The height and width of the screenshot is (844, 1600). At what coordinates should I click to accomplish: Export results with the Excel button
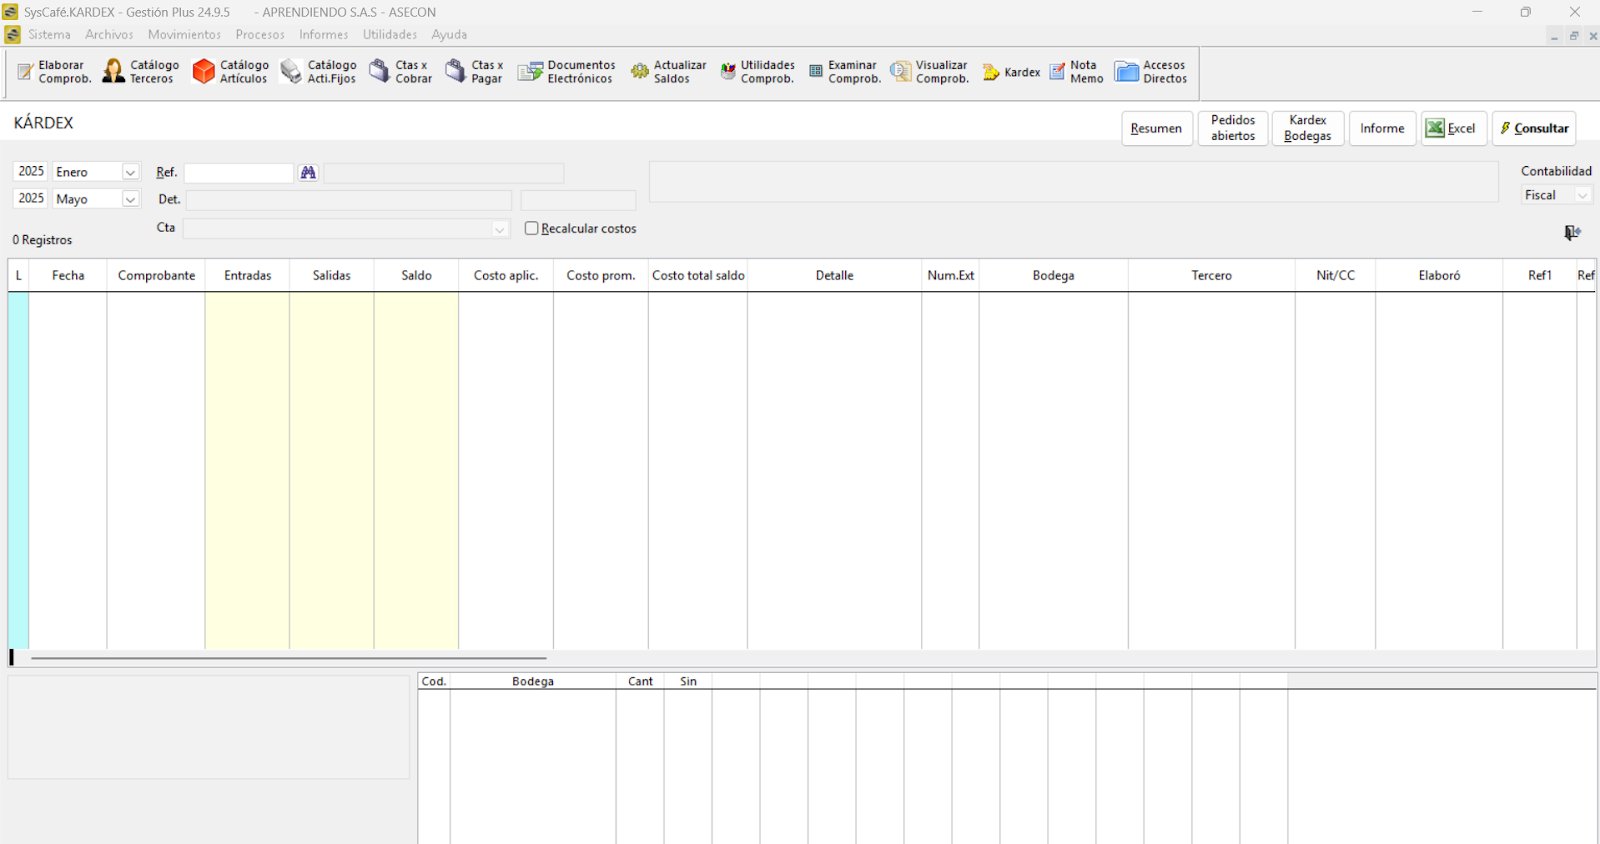pyautogui.click(x=1453, y=129)
